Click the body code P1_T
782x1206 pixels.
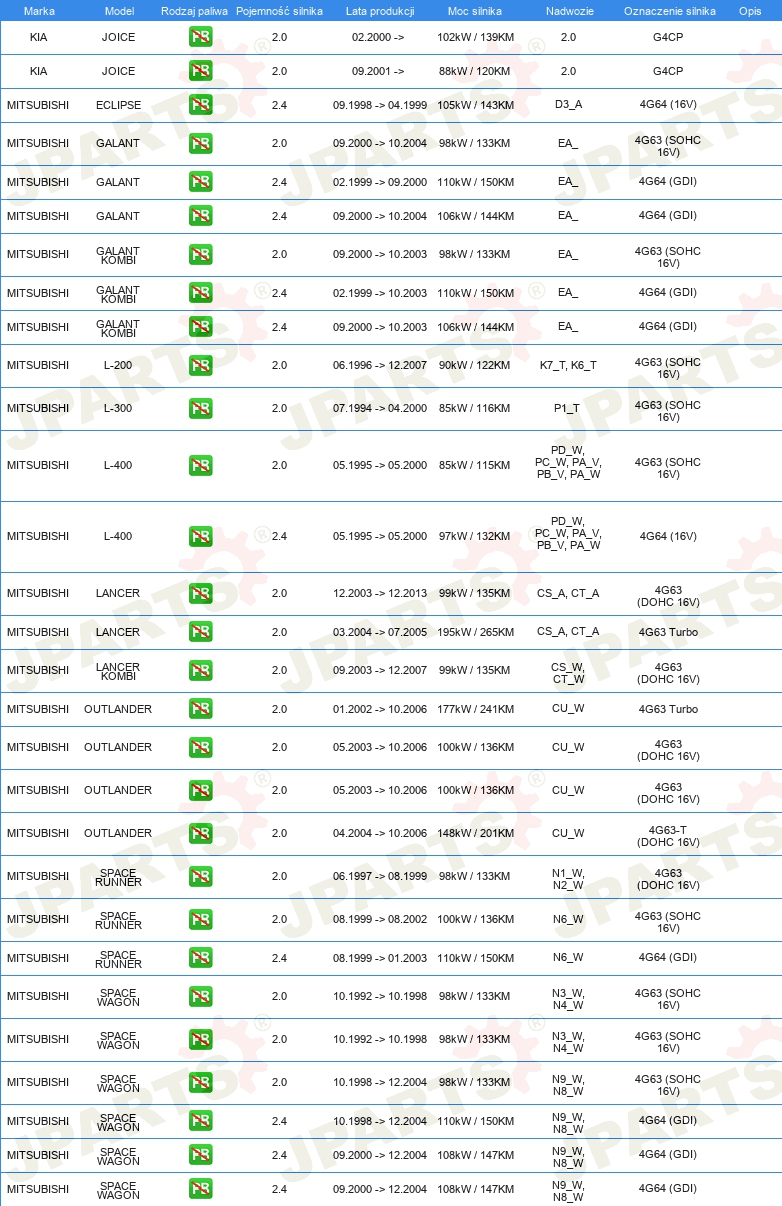pyautogui.click(x=568, y=409)
